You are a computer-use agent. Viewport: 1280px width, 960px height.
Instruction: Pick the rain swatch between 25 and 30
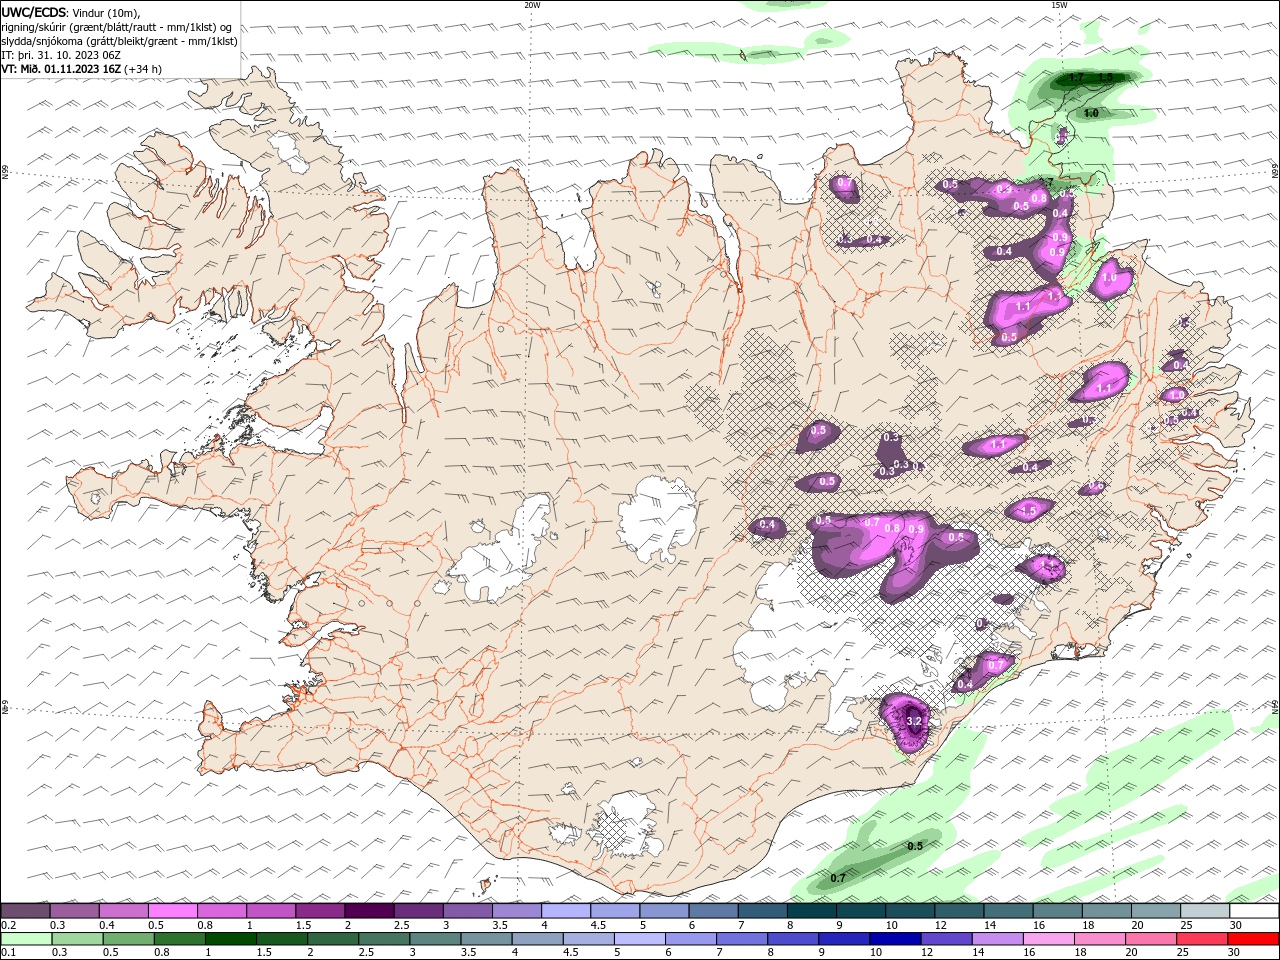point(1202,939)
